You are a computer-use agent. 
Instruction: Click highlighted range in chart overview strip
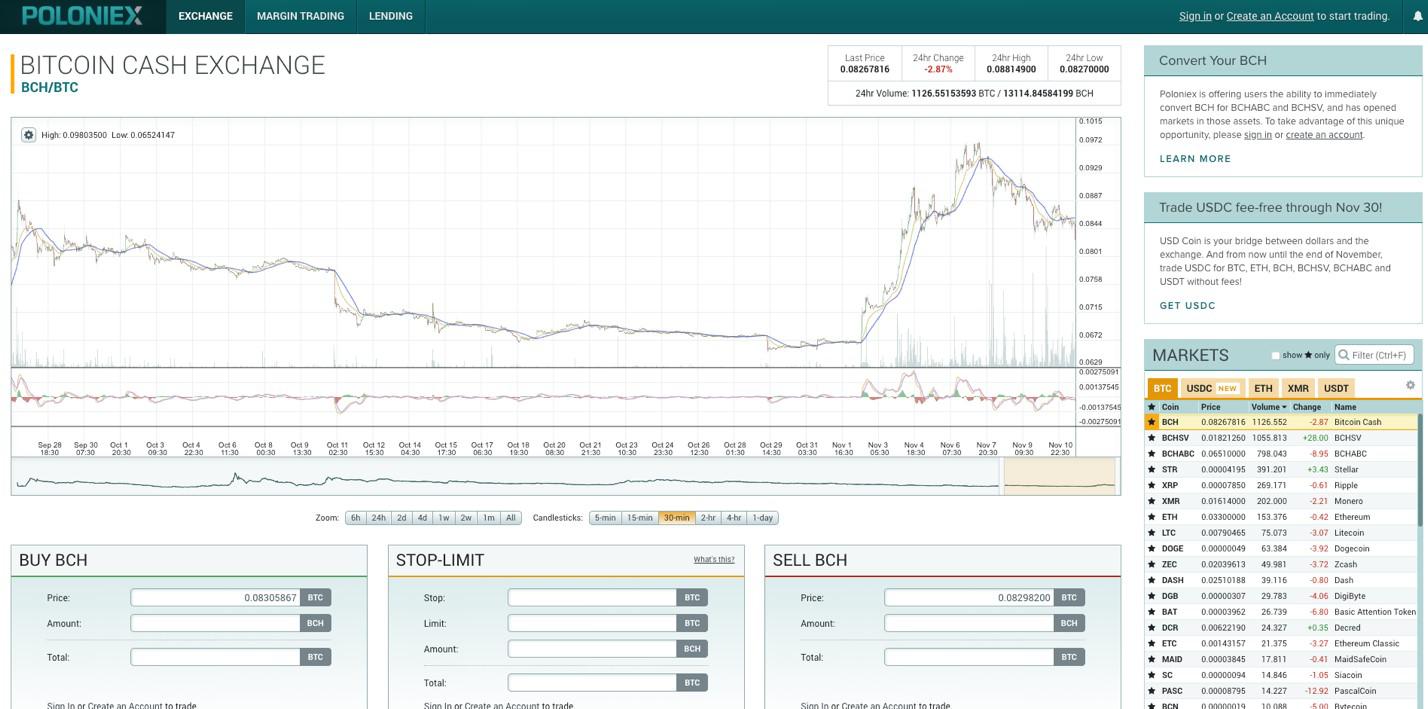1059,475
